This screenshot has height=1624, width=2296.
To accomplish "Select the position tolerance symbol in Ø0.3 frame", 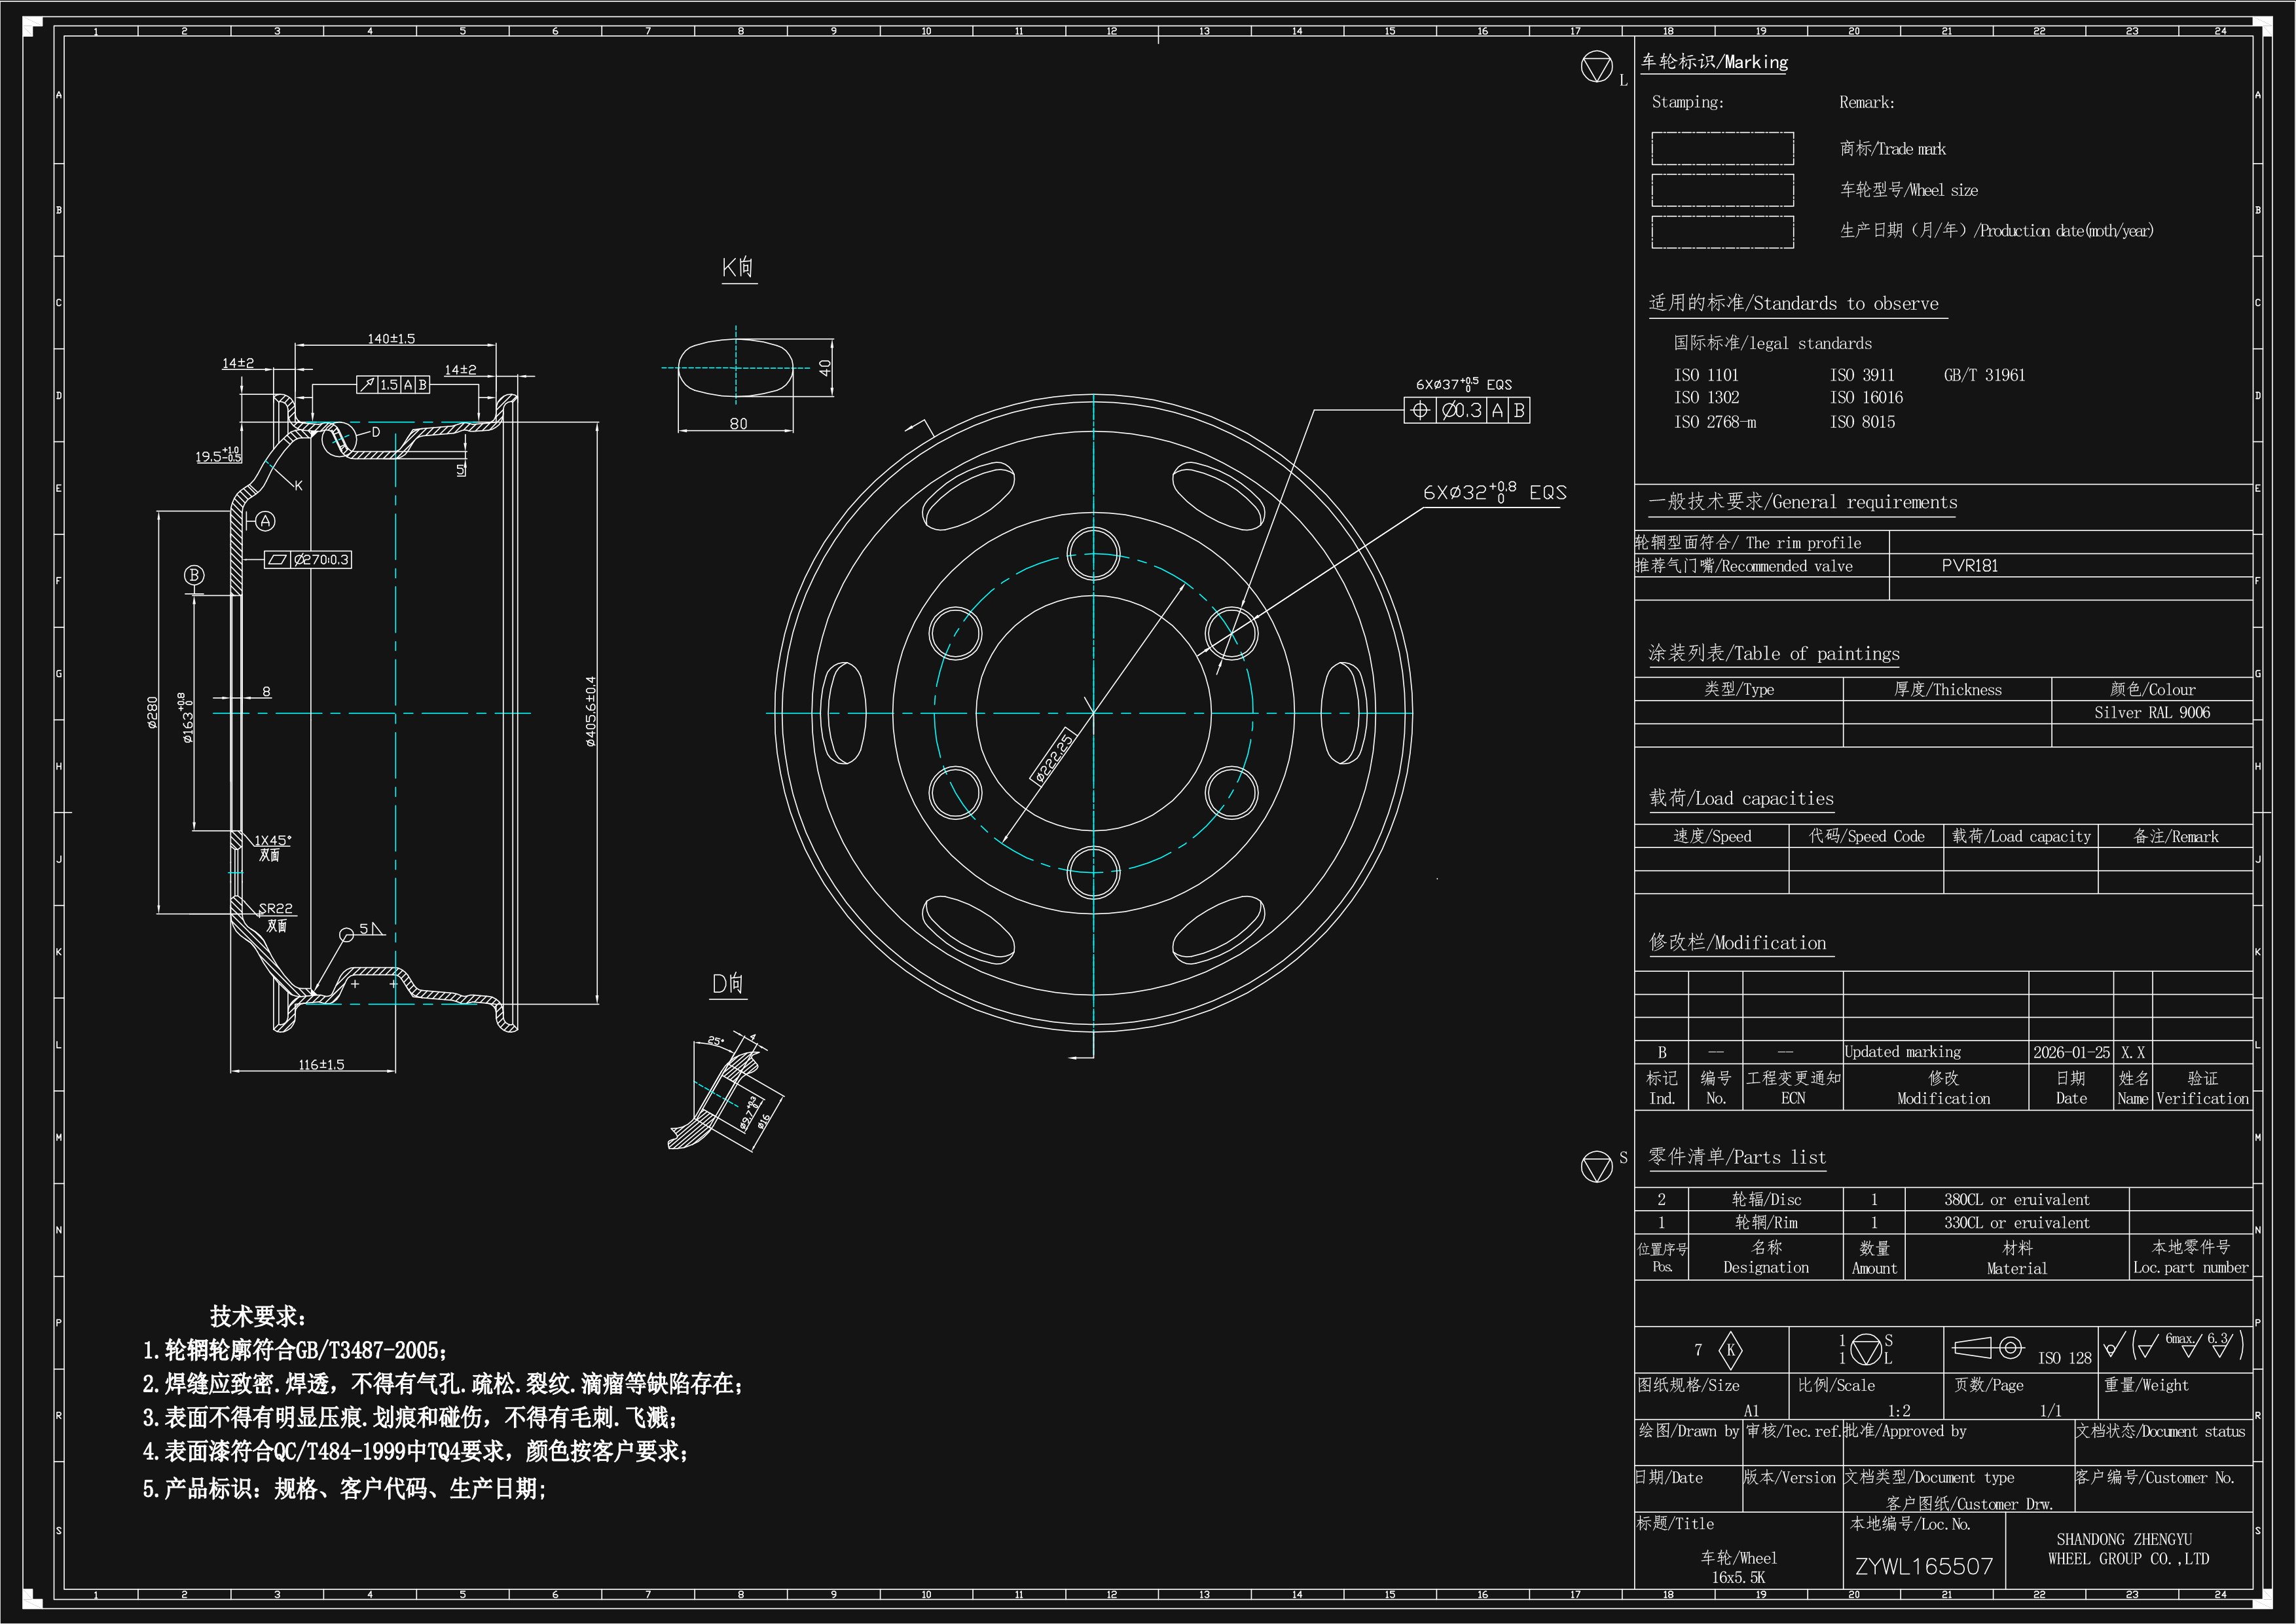I will click(x=1420, y=410).
